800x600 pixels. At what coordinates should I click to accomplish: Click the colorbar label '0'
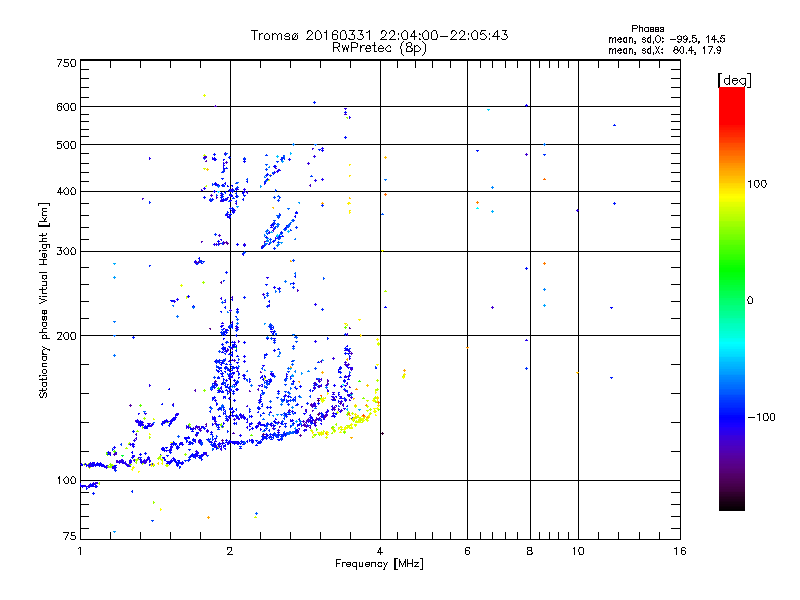pos(750,301)
